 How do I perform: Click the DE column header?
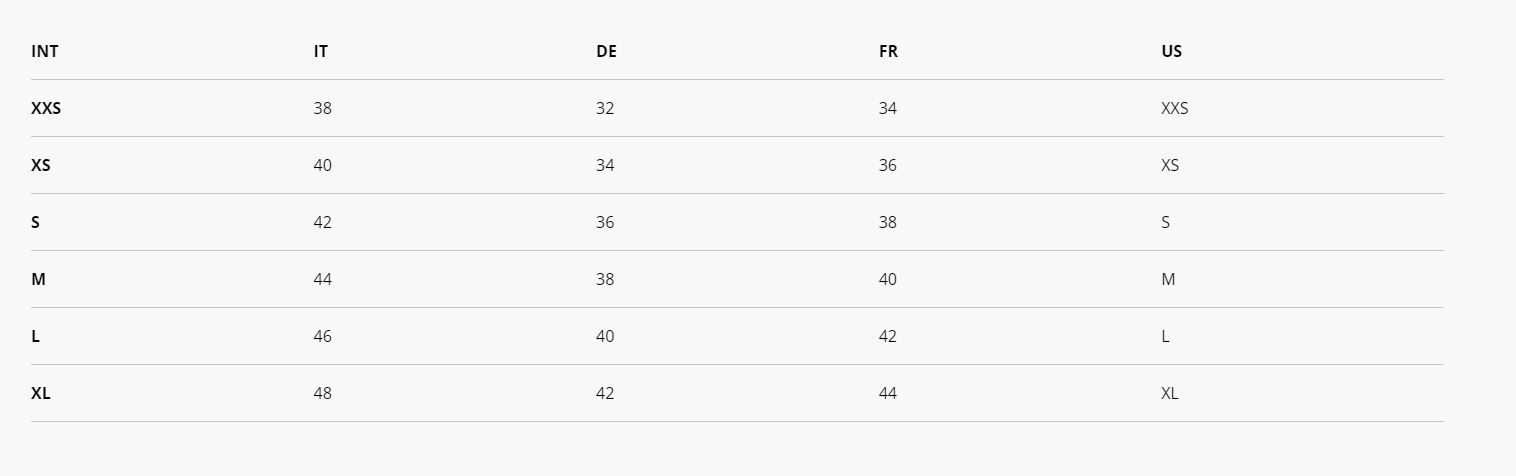point(606,51)
